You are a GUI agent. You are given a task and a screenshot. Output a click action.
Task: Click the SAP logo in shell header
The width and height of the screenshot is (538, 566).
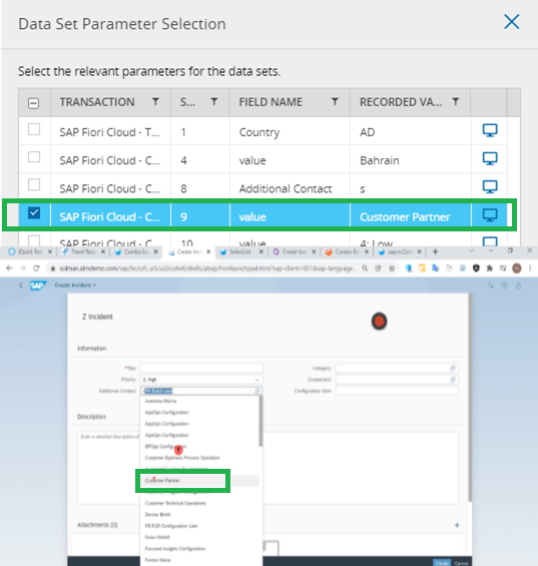point(38,285)
